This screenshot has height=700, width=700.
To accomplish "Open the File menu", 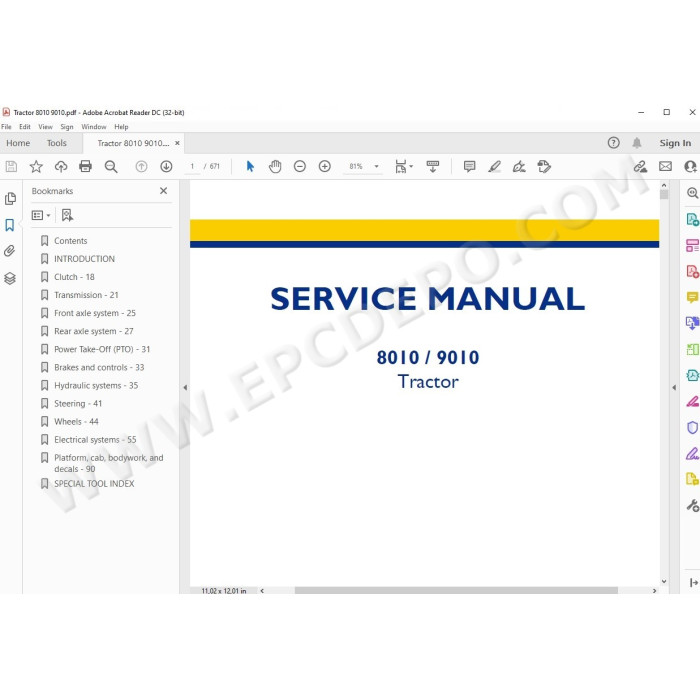I will click(x=6, y=127).
